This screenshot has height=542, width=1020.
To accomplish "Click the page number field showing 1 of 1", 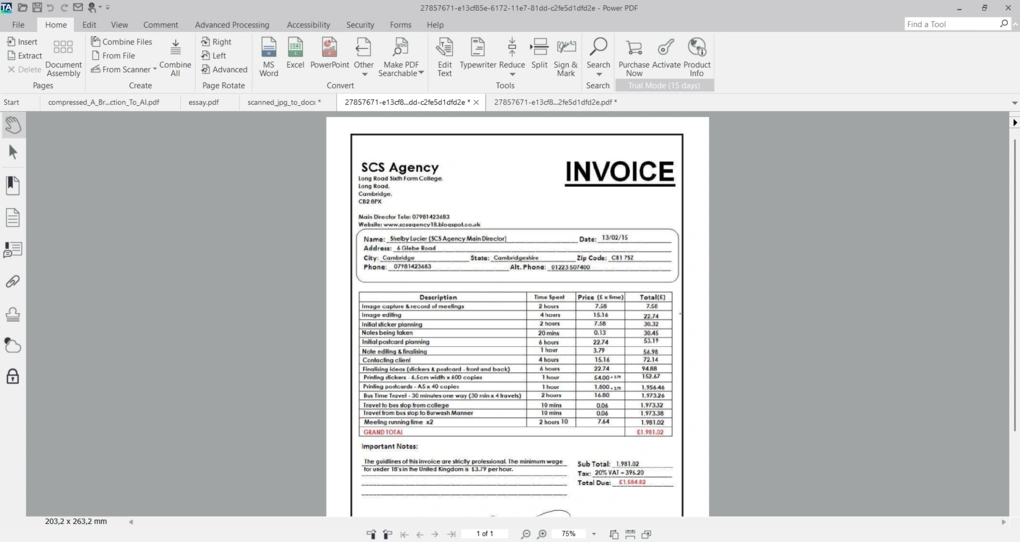I will click(x=485, y=534).
